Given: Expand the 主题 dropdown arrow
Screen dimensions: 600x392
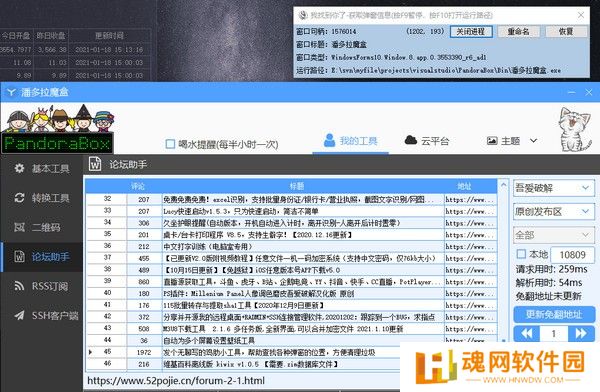Looking at the screenshot, I should click(533, 141).
